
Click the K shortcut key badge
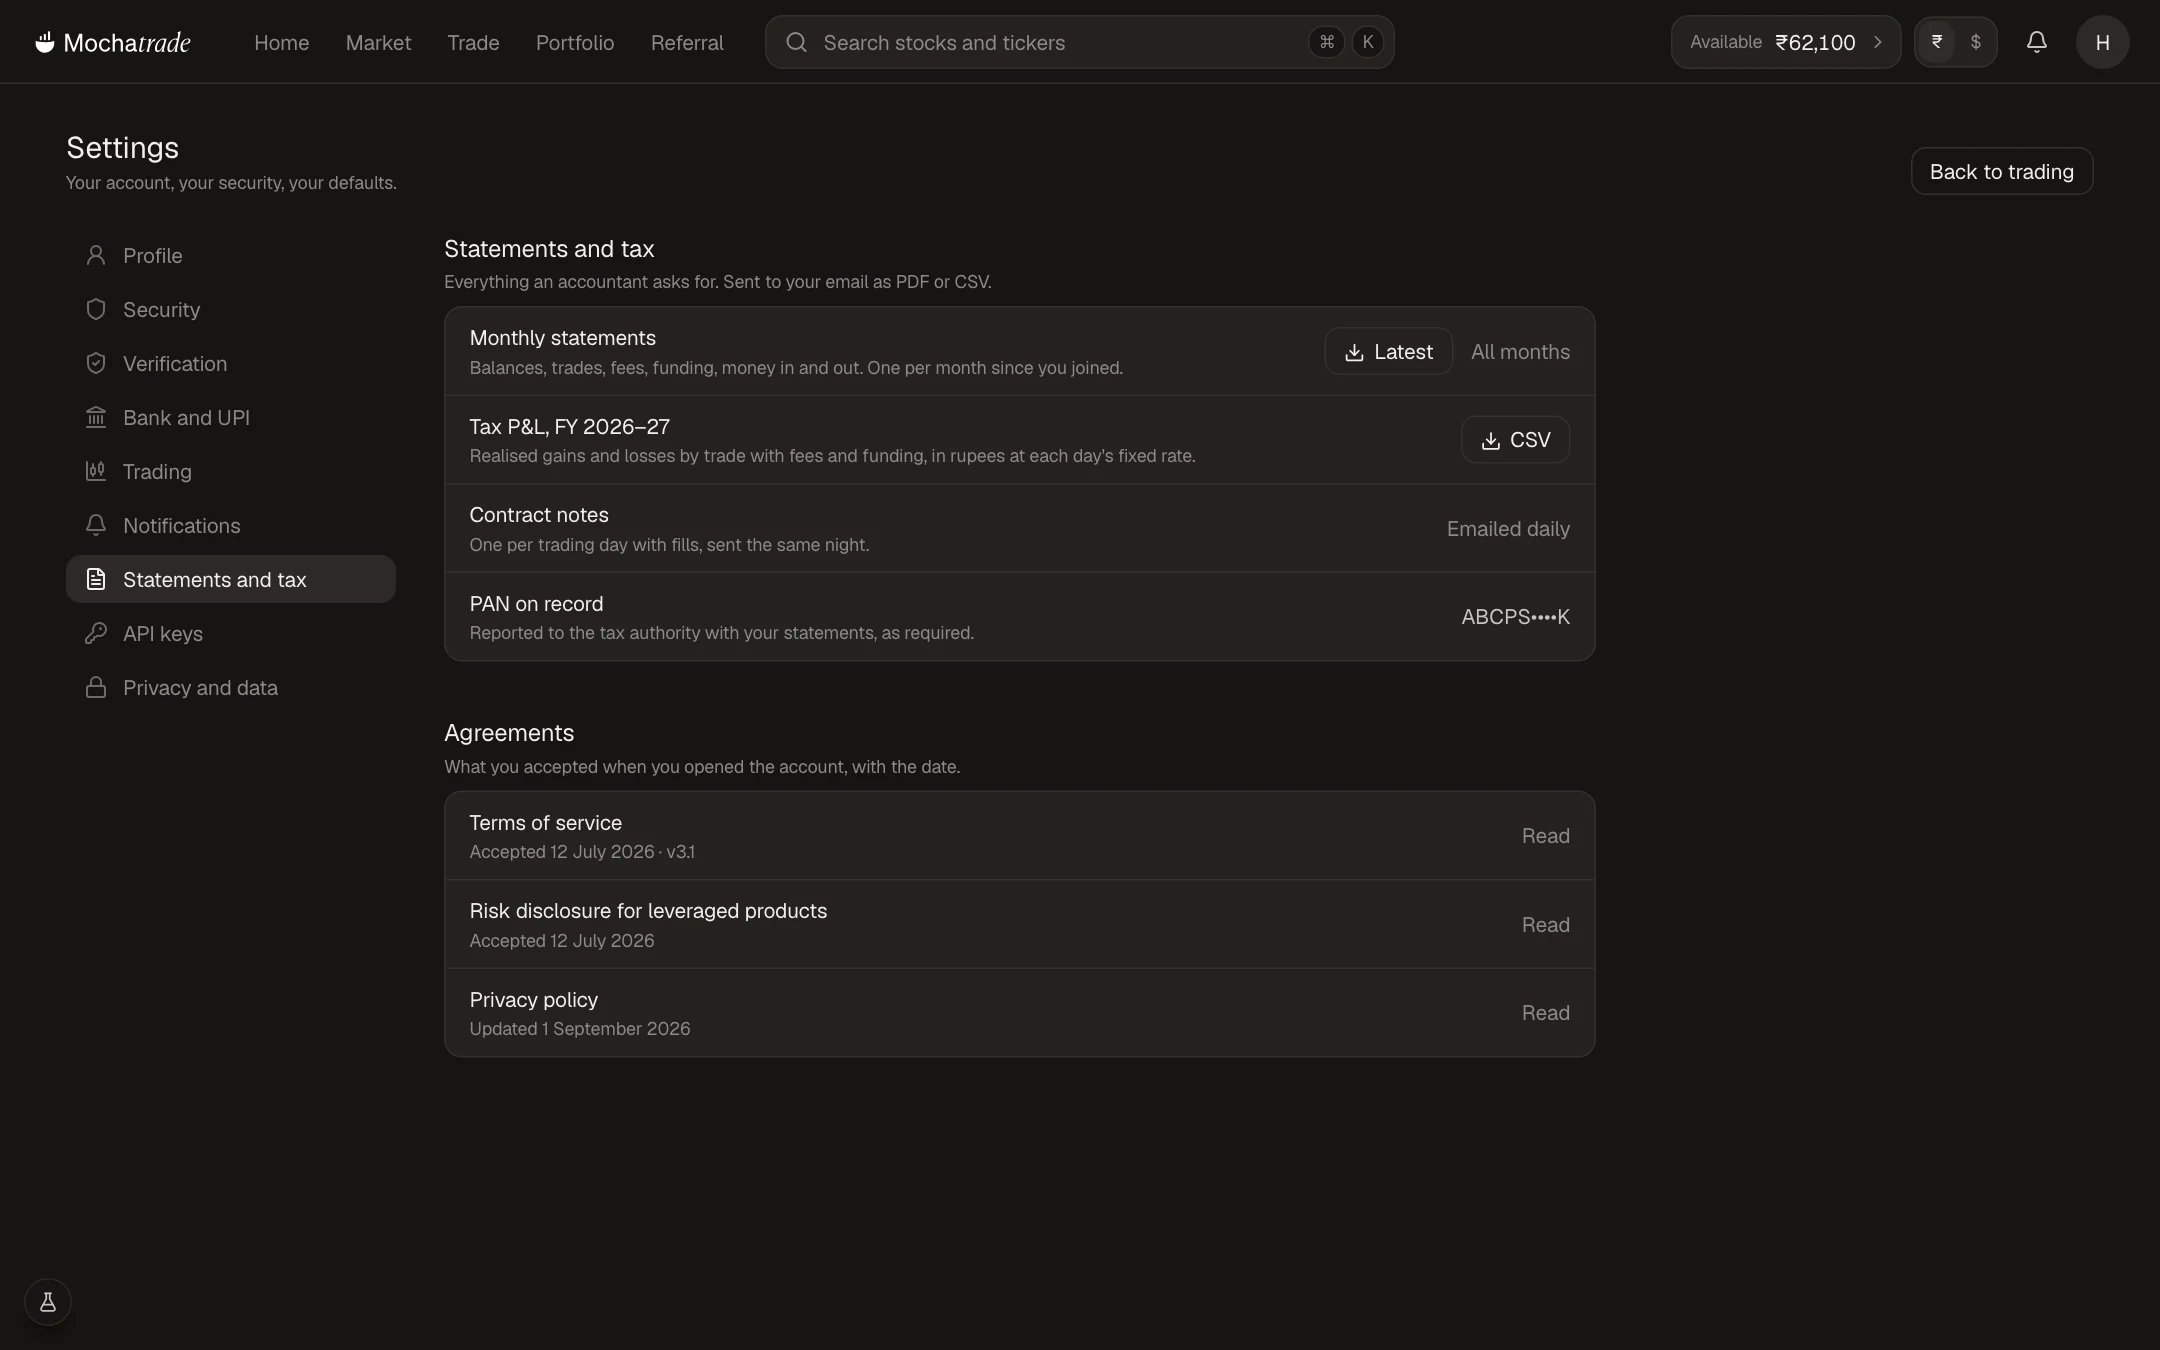[1367, 42]
